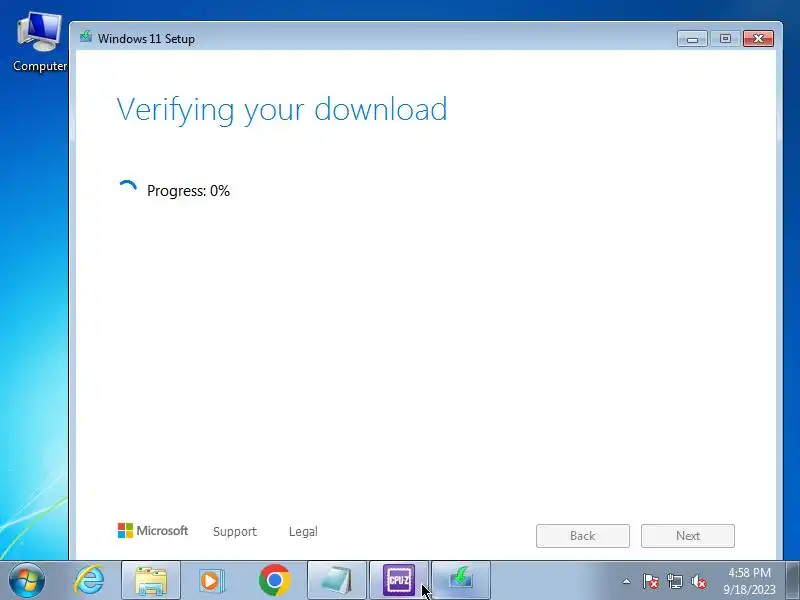
Task: Select Windows 11 Setup taskbar button
Action: point(461,580)
